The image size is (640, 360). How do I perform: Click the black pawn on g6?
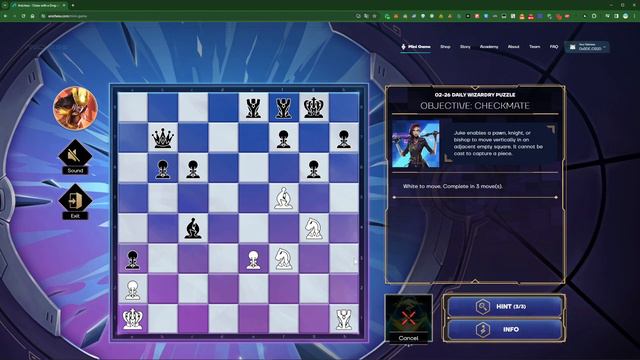coord(313,169)
